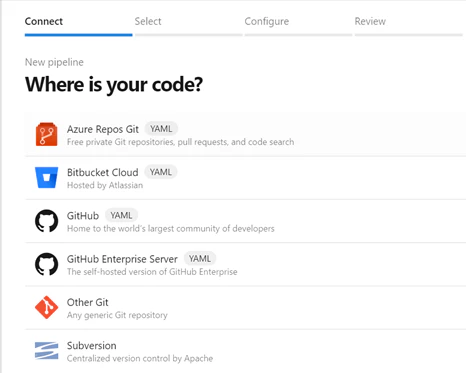Choose Azure Repos Git as source
Image resolution: width=466 pixels, height=373 pixels.
[245, 134]
